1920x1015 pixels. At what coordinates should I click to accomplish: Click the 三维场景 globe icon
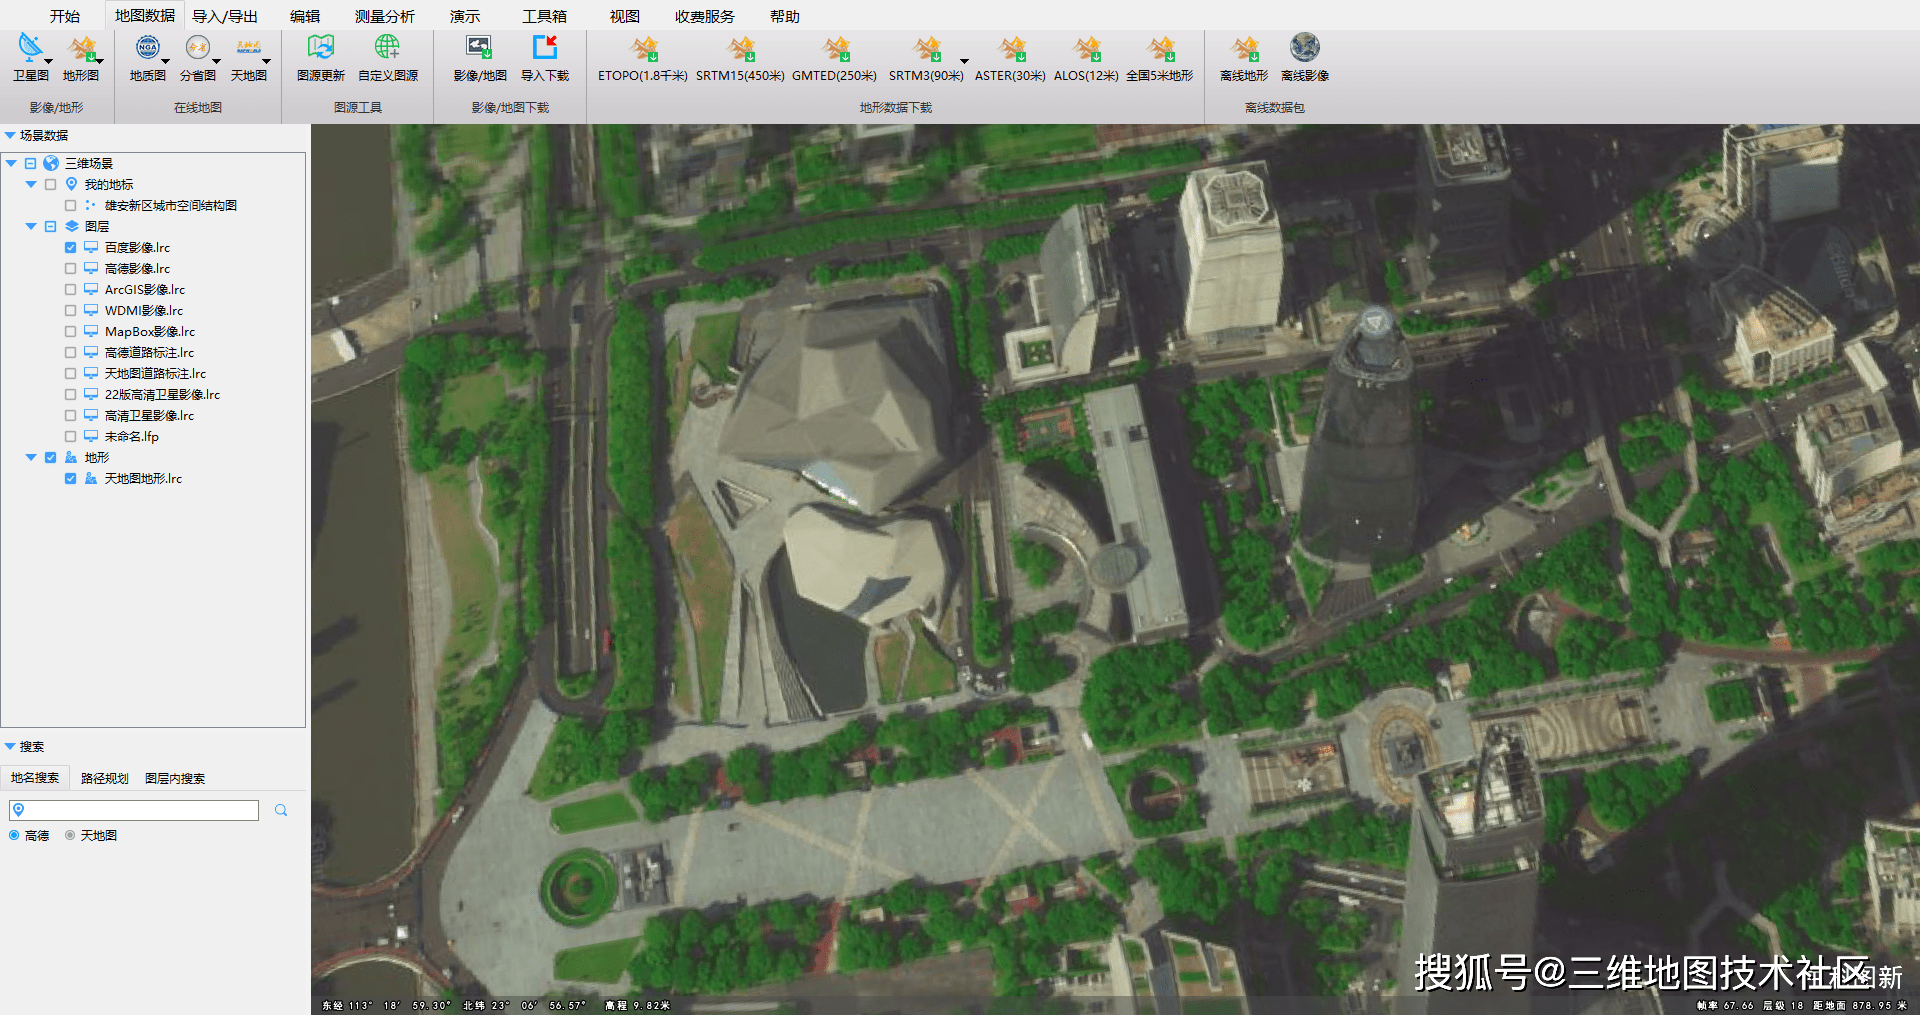[51, 163]
